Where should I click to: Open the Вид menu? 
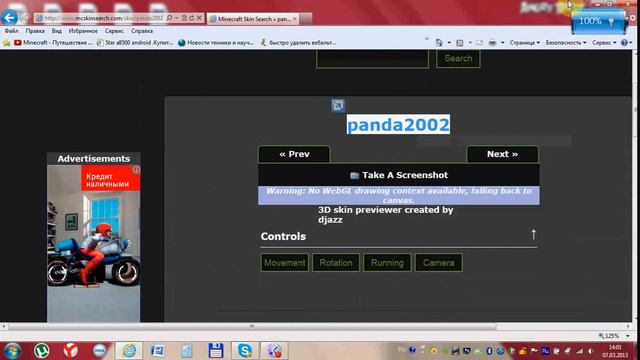(x=56, y=31)
